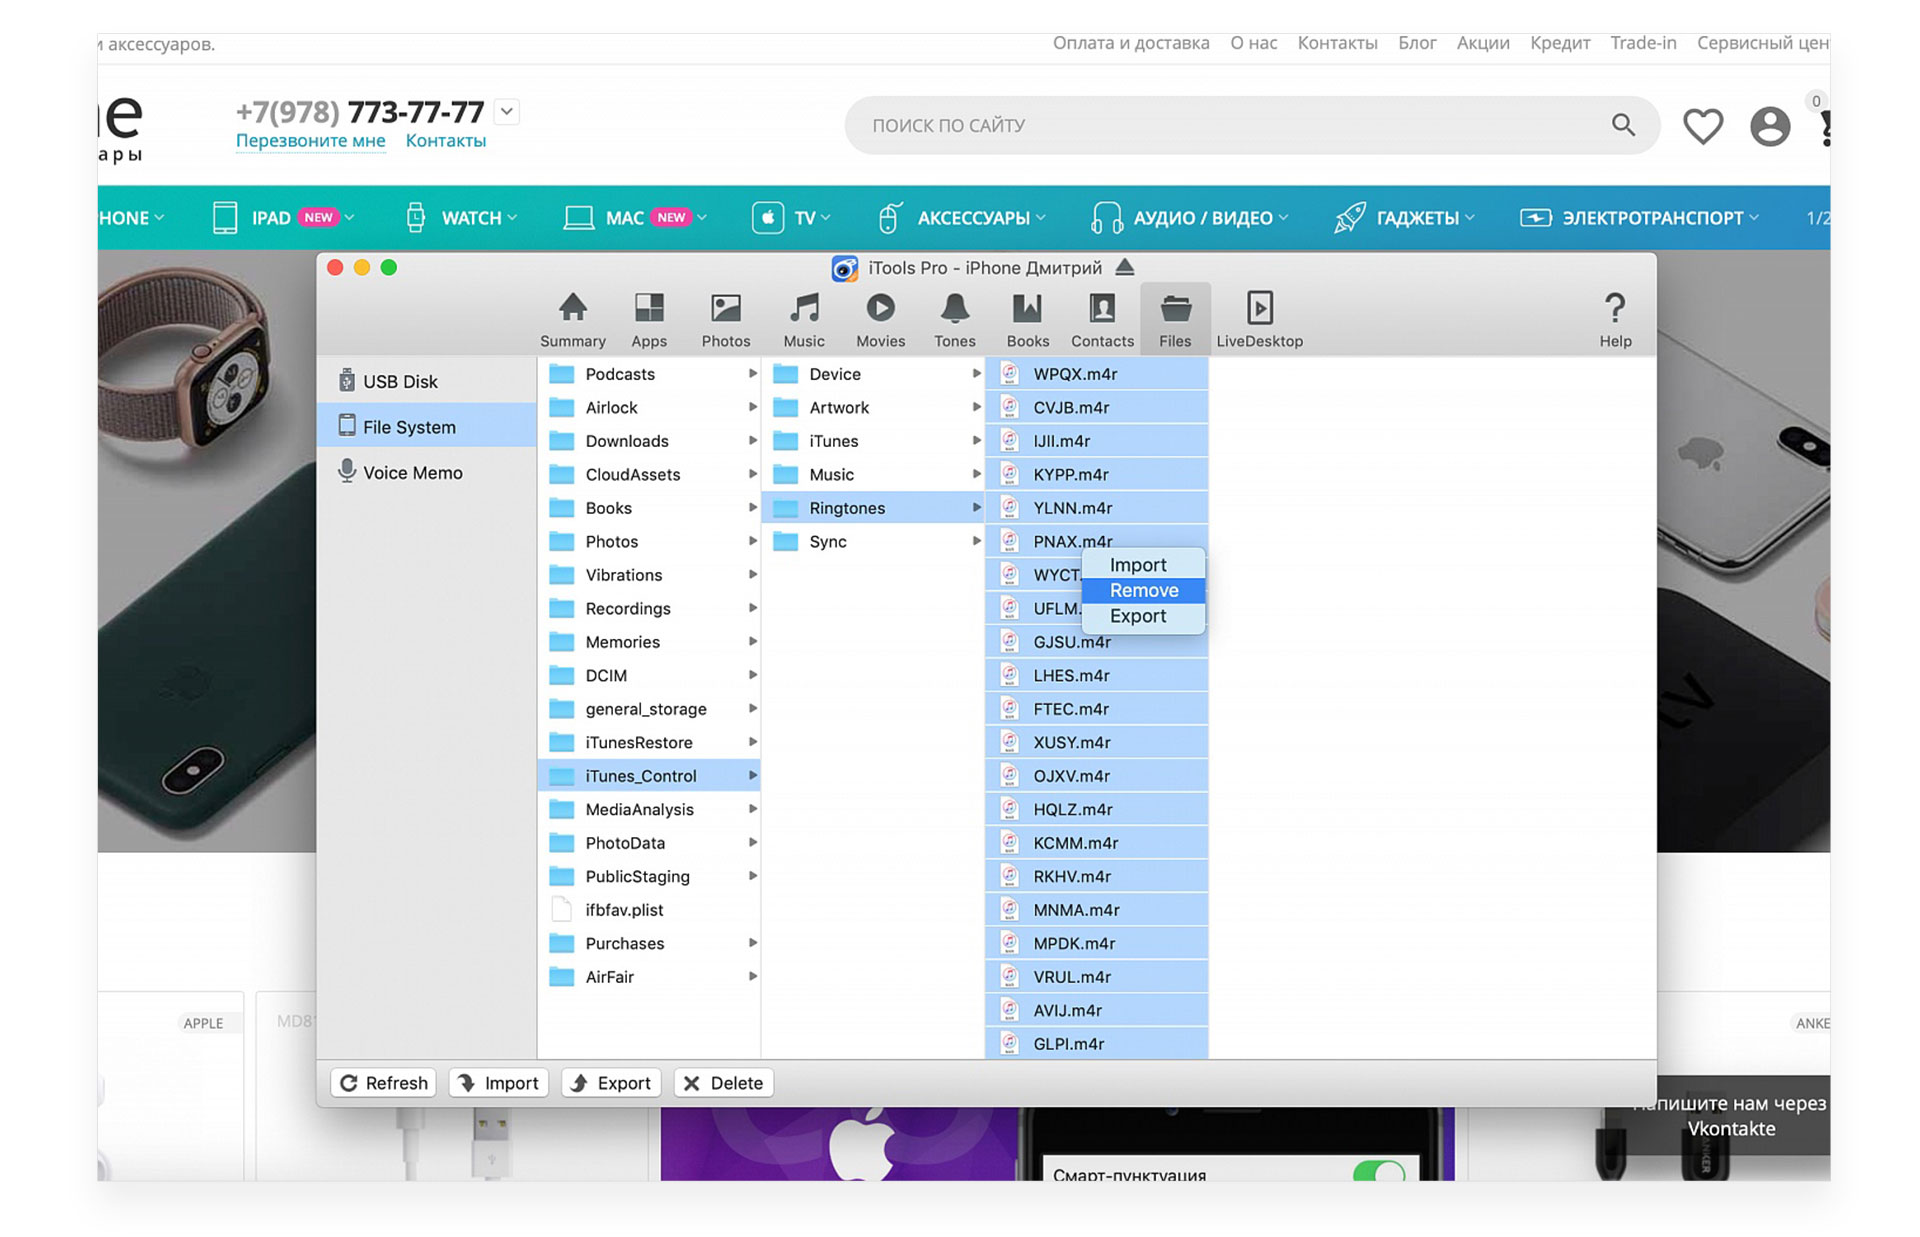Choose Remove from the context menu

(1143, 590)
